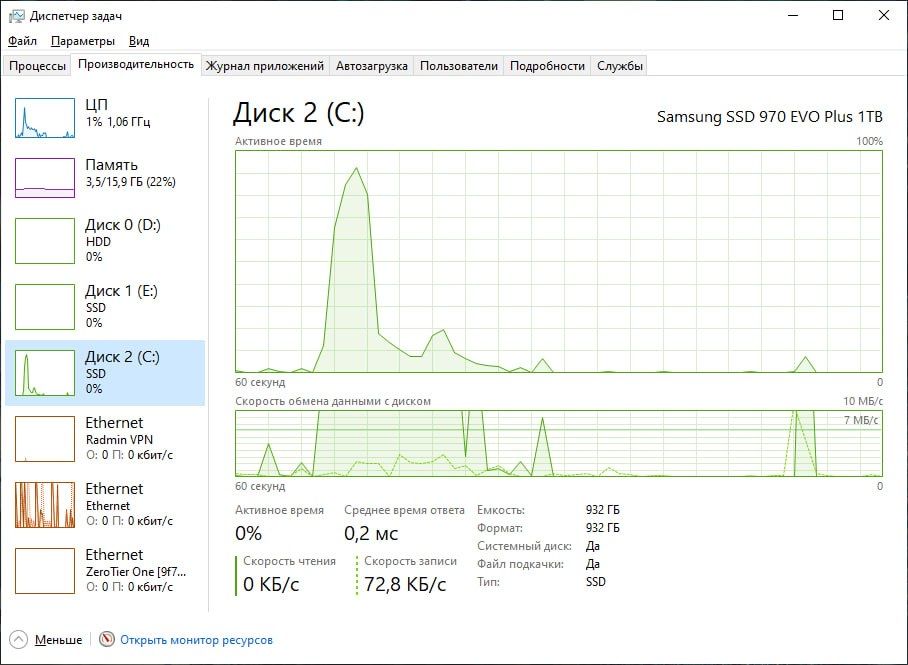Click the 0,2 мс response time value
The width and height of the screenshot is (908, 665).
point(371,533)
